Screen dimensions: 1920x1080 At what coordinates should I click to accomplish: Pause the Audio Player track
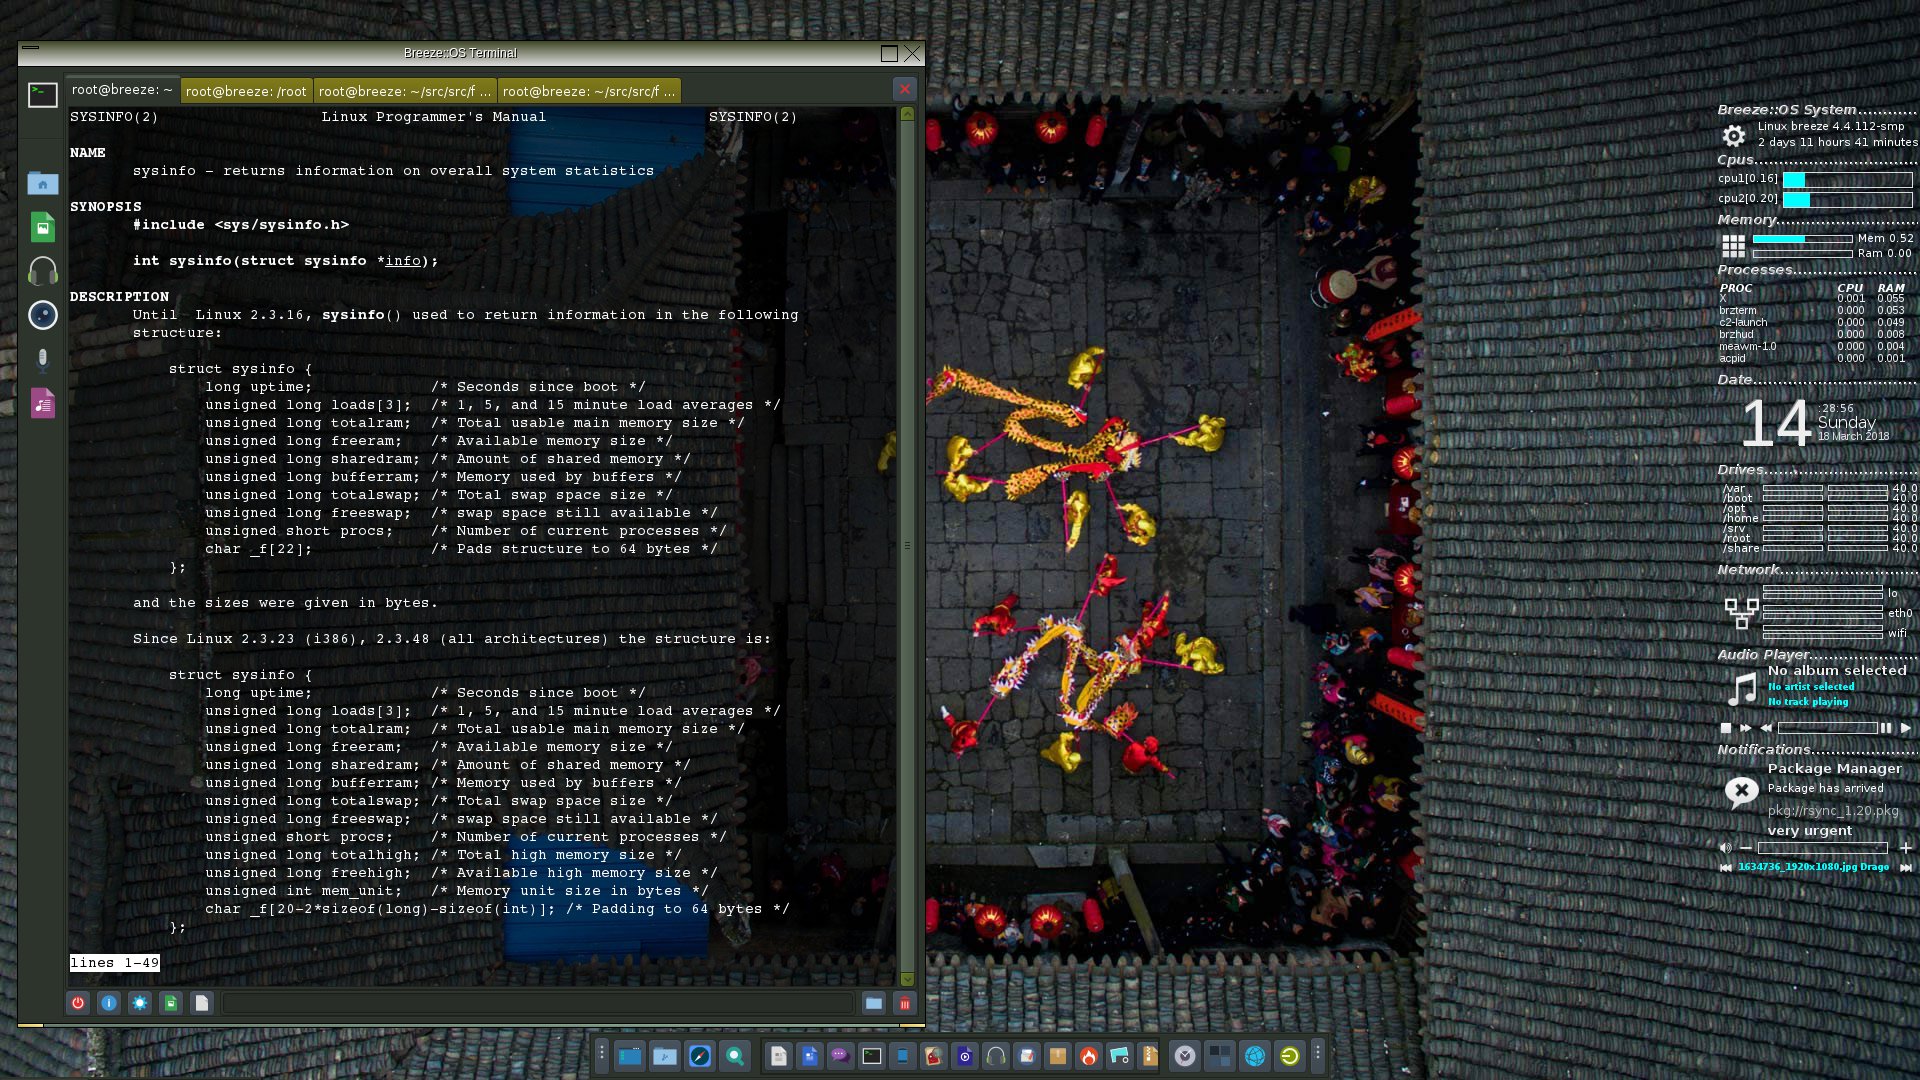coord(1886,728)
